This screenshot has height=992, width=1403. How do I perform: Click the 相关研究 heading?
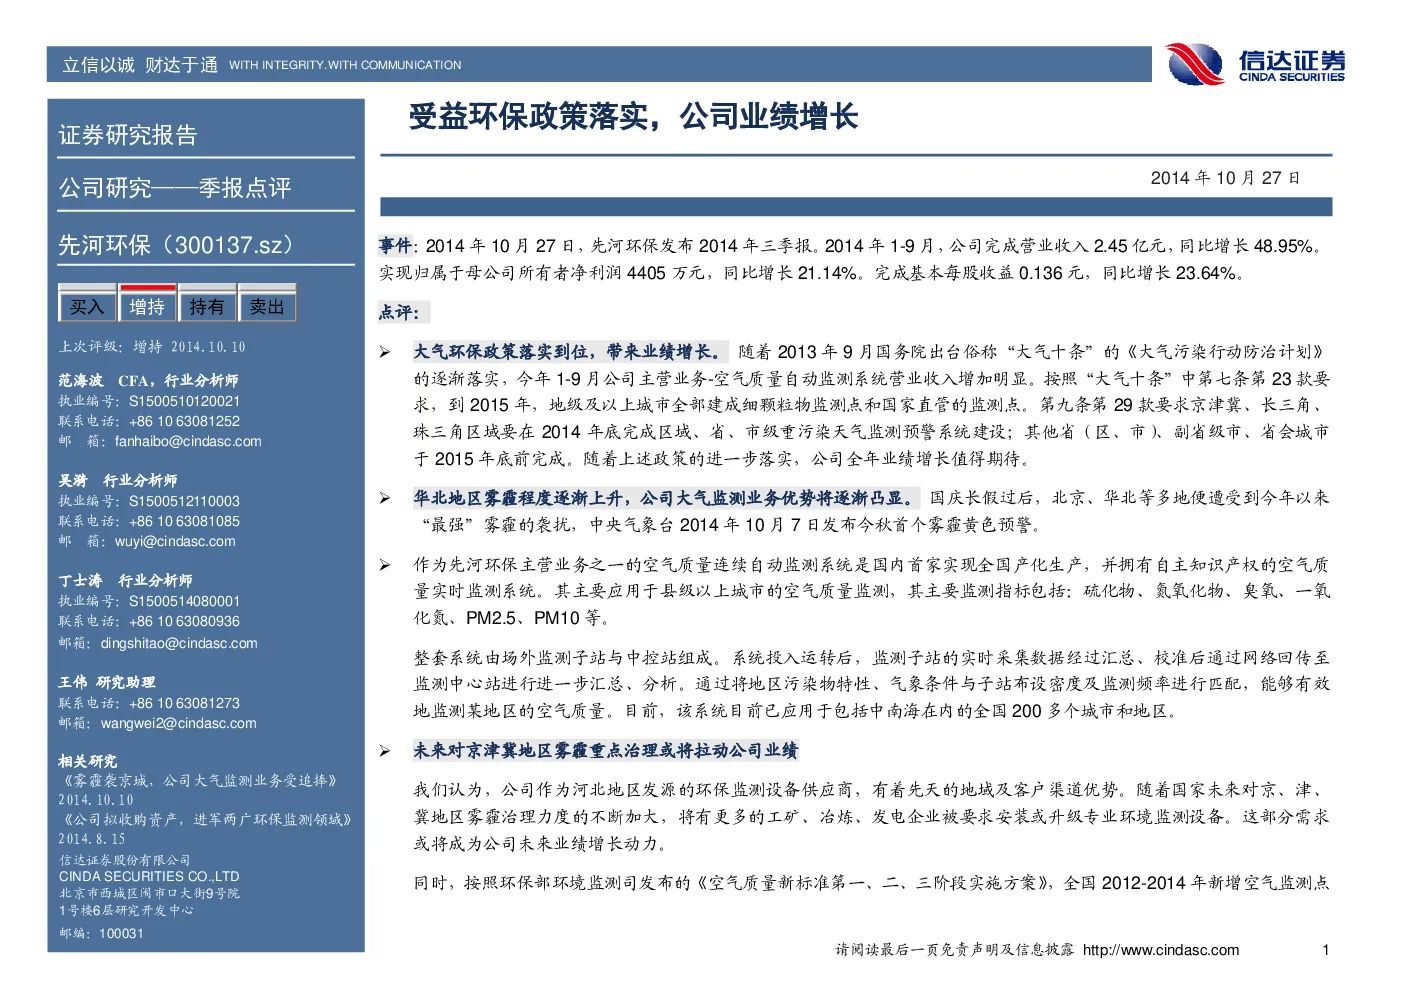[87, 761]
